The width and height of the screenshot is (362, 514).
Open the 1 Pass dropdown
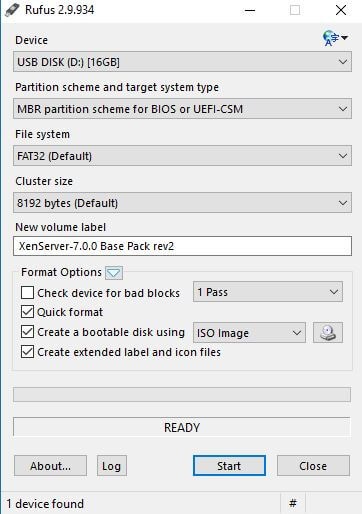coord(268,292)
